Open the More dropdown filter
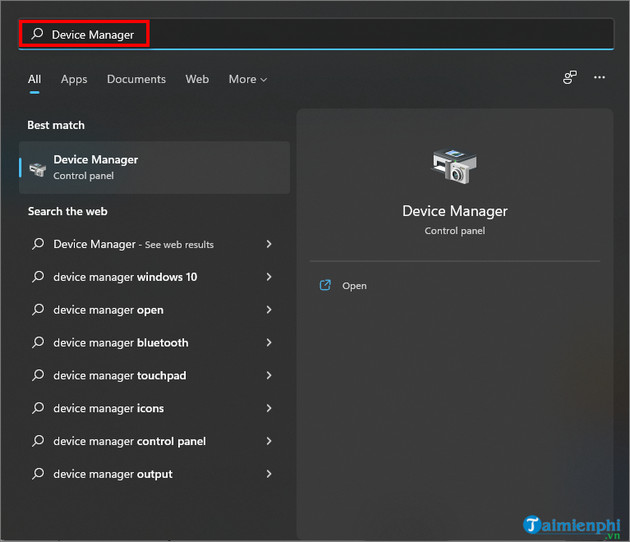Viewport: 630px width, 542px height. [x=248, y=79]
